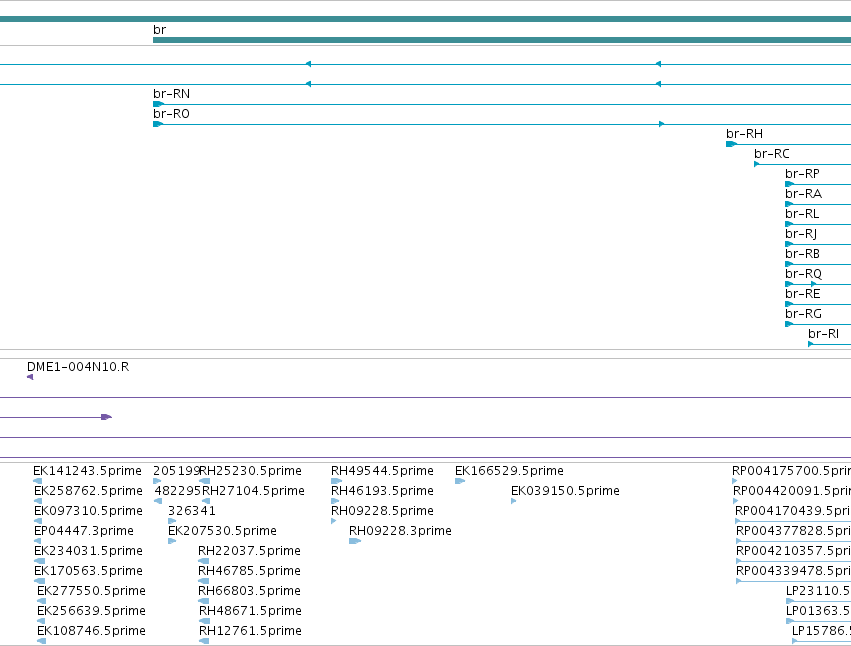Select EST EK039150.5prime
Screen dimensions: 851x646
565,491
